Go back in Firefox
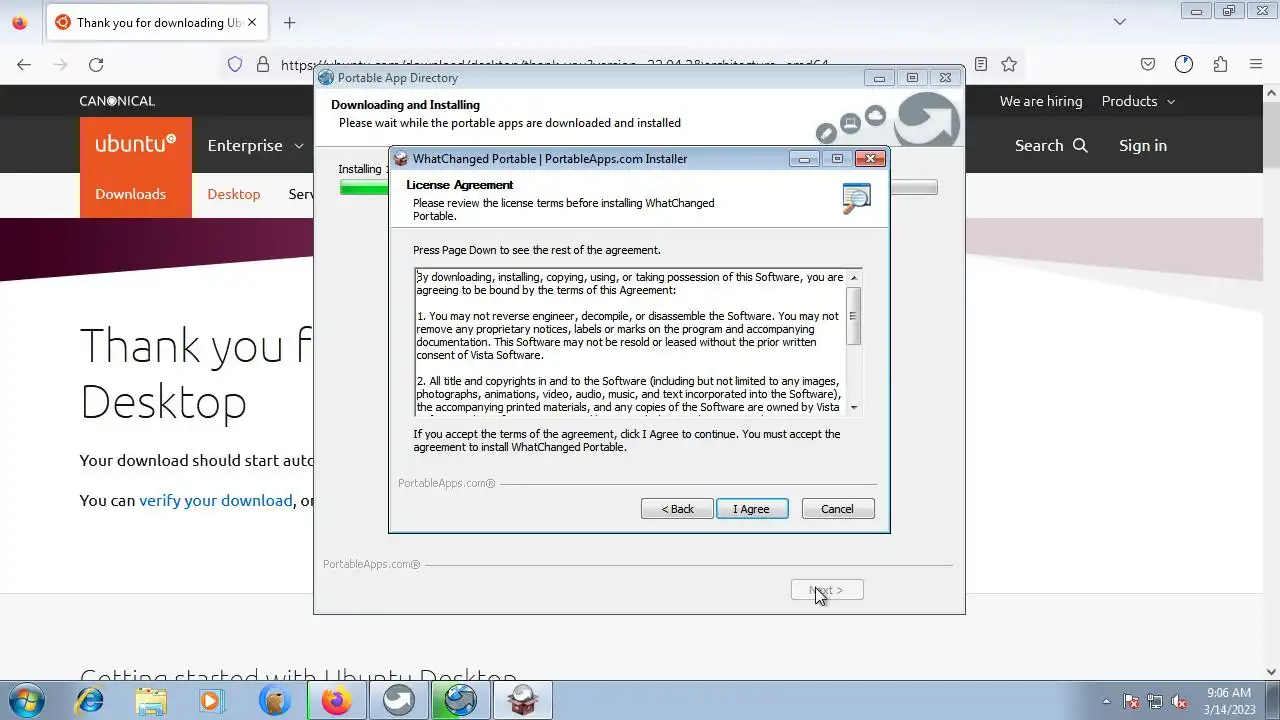 tap(24, 64)
